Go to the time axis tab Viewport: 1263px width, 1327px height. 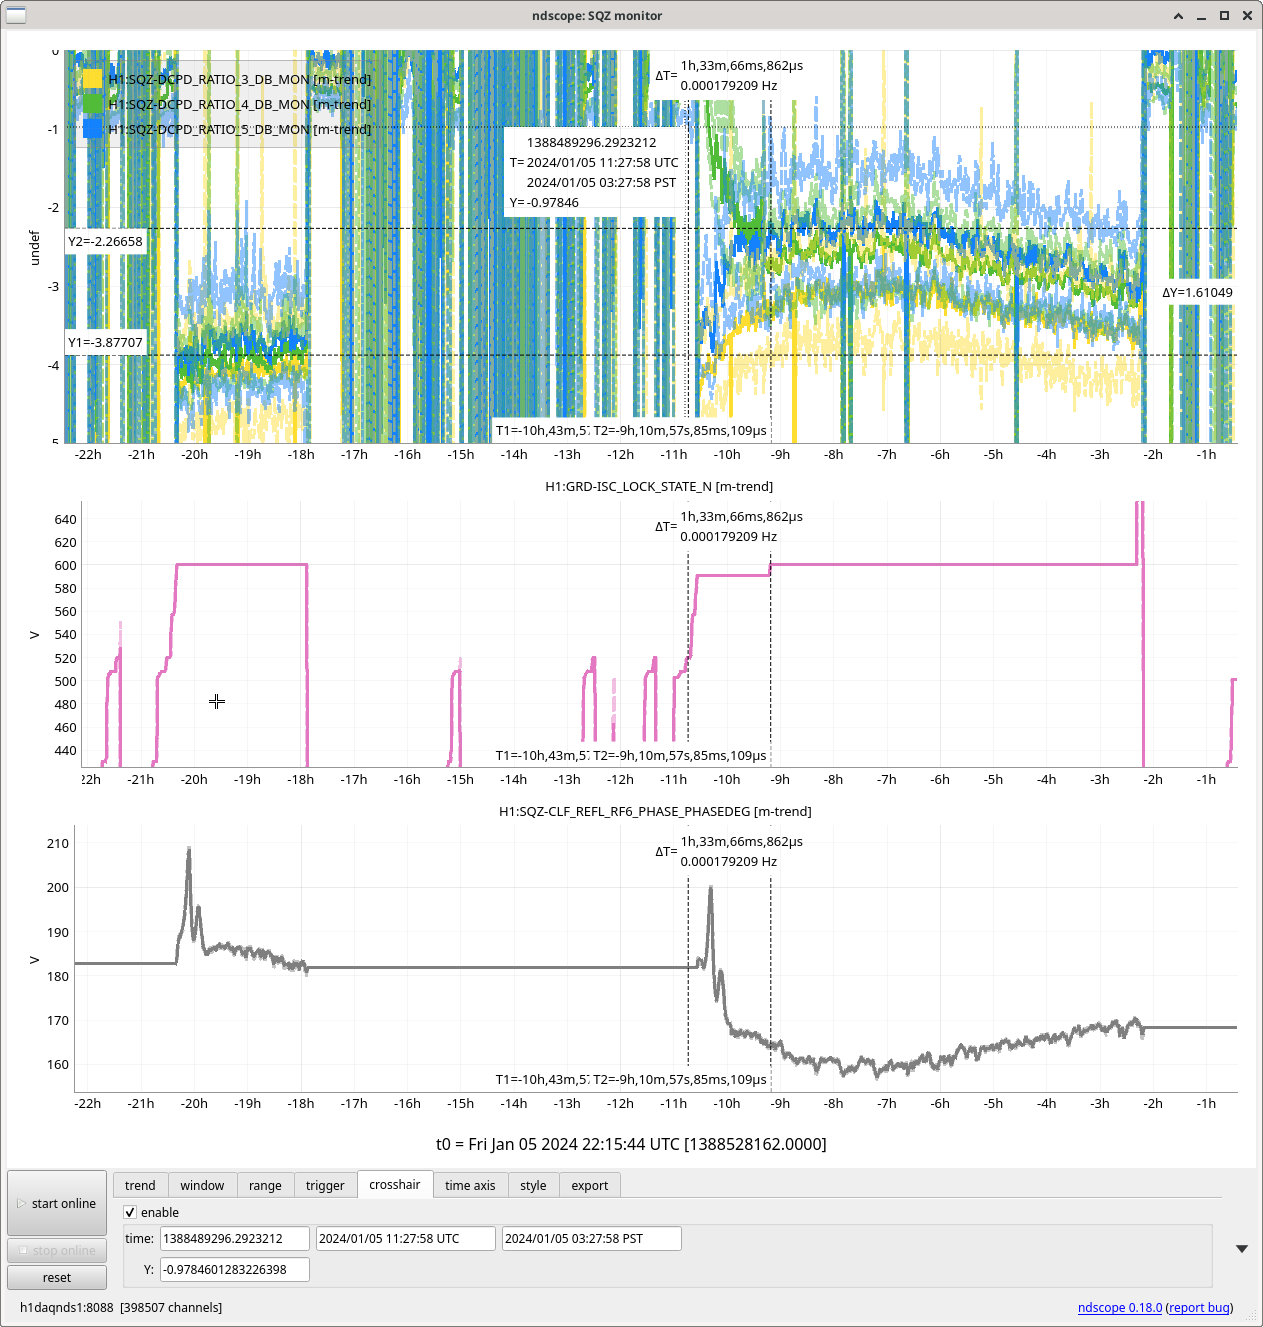470,1185
